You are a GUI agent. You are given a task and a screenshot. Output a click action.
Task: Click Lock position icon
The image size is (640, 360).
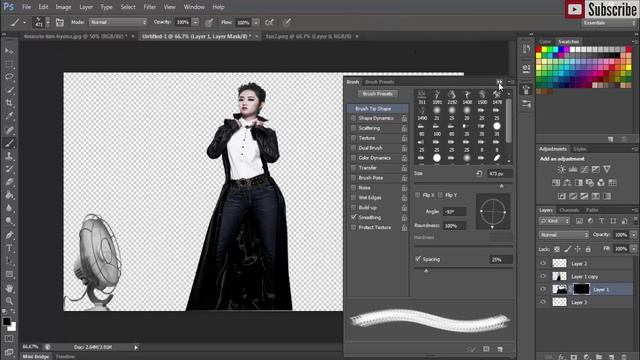tap(578, 249)
